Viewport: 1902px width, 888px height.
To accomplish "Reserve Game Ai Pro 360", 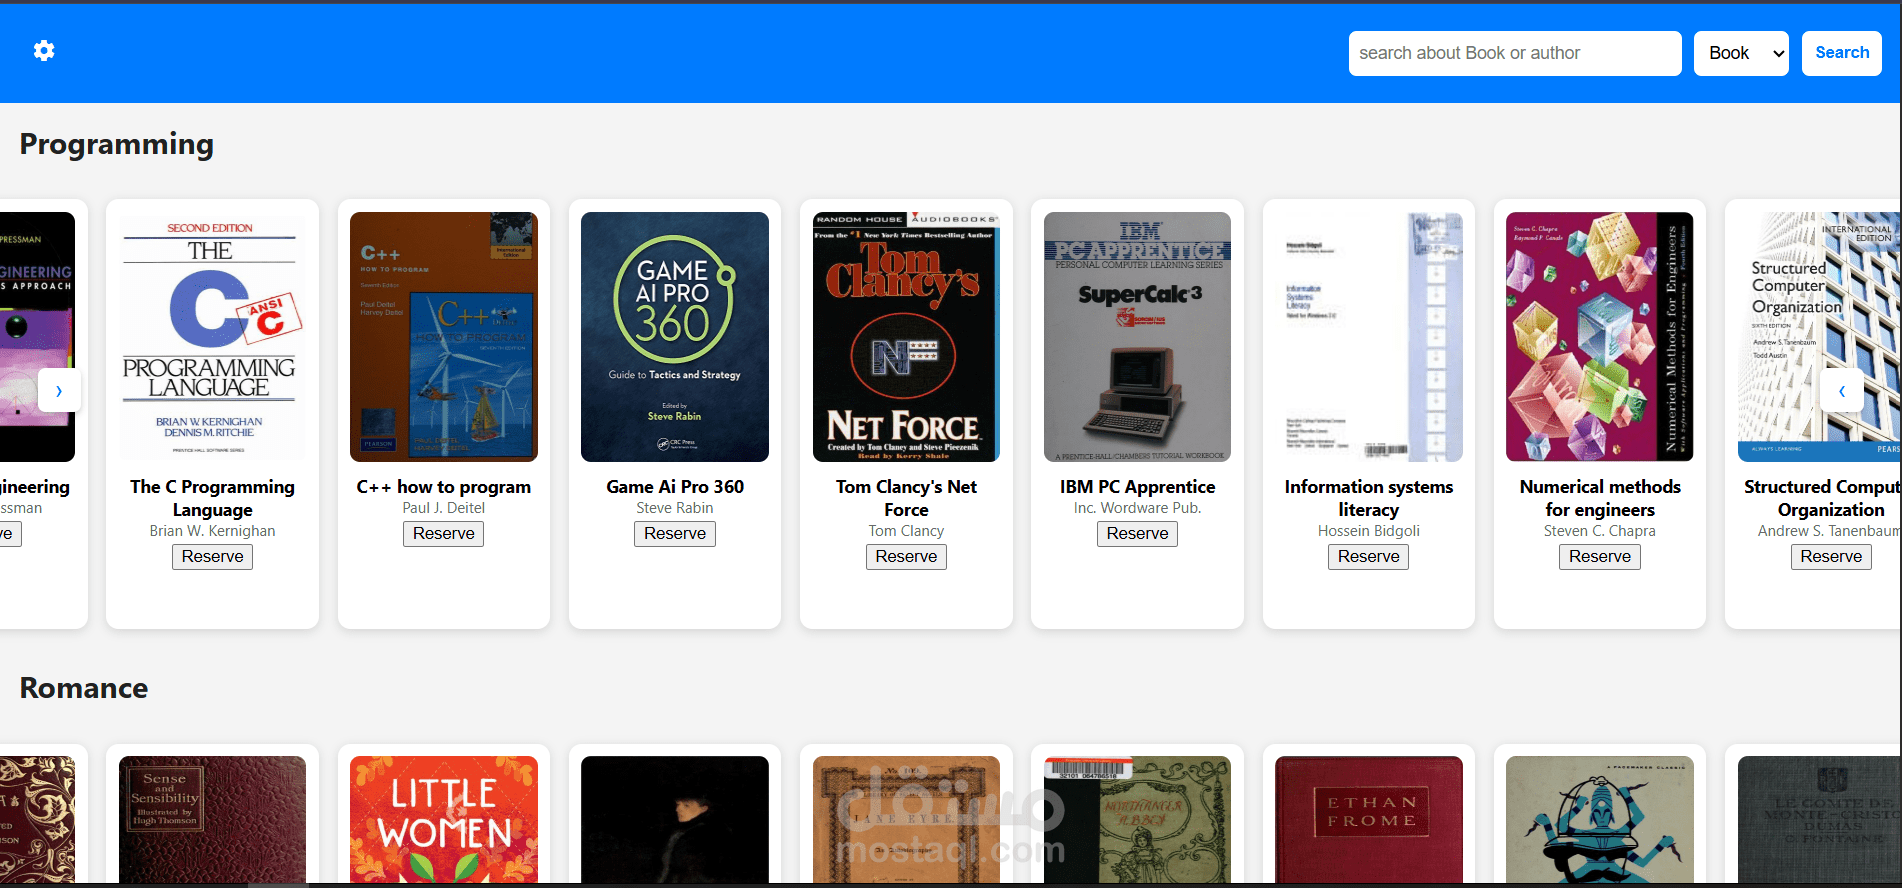I will pyautogui.click(x=675, y=534).
